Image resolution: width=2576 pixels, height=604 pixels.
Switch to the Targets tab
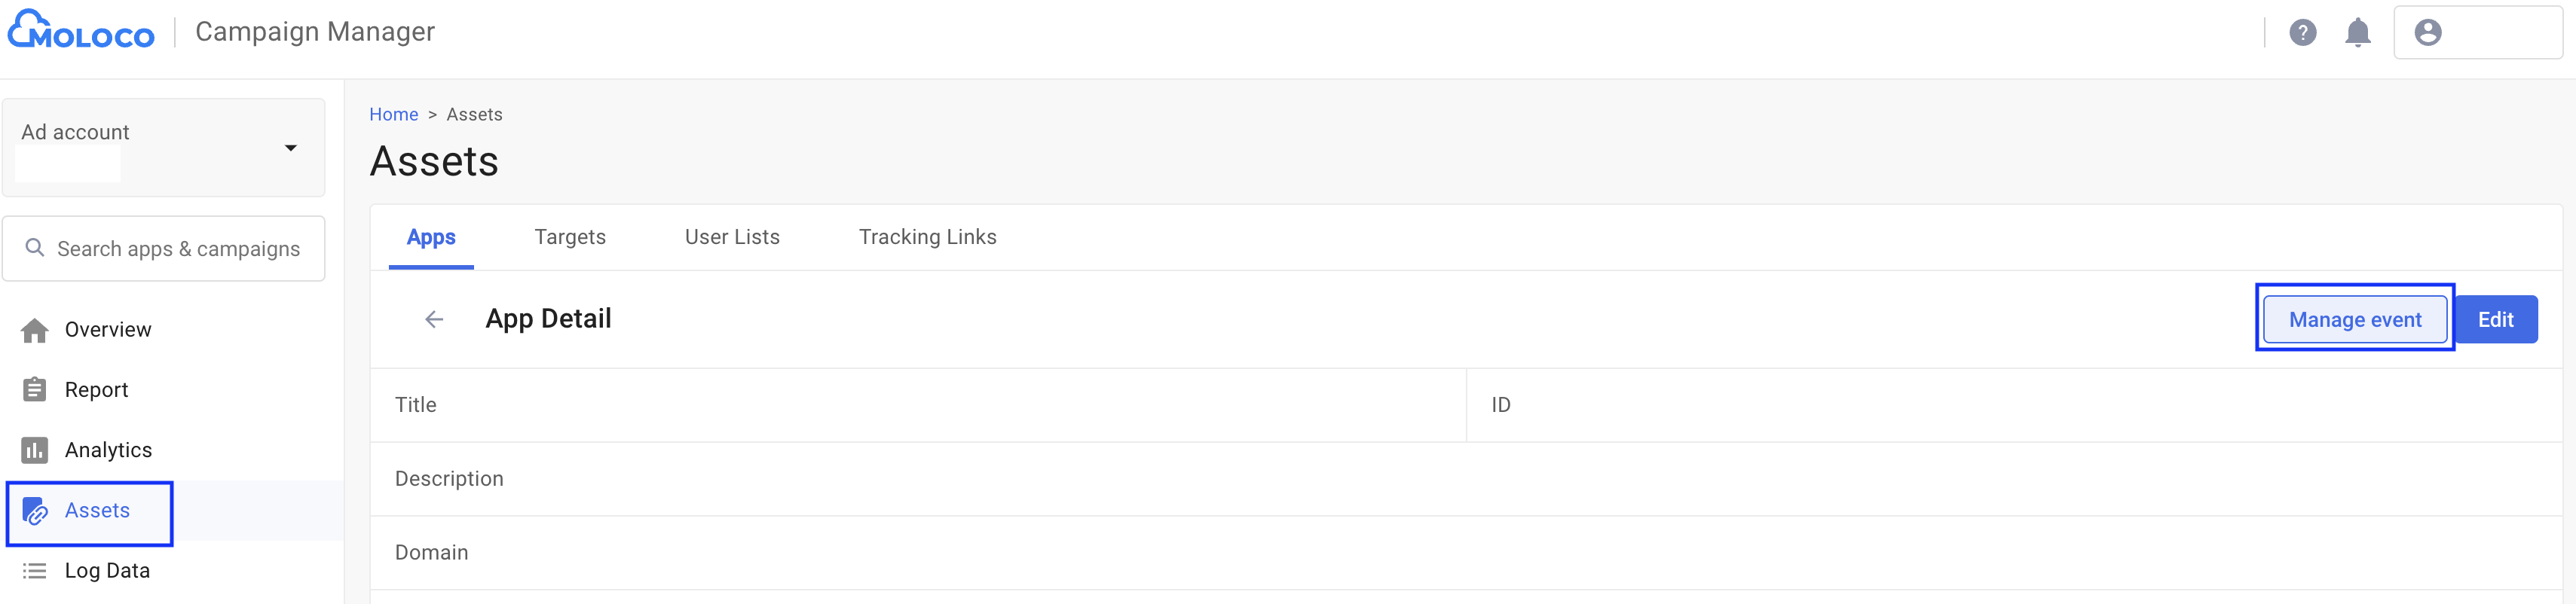tap(570, 237)
